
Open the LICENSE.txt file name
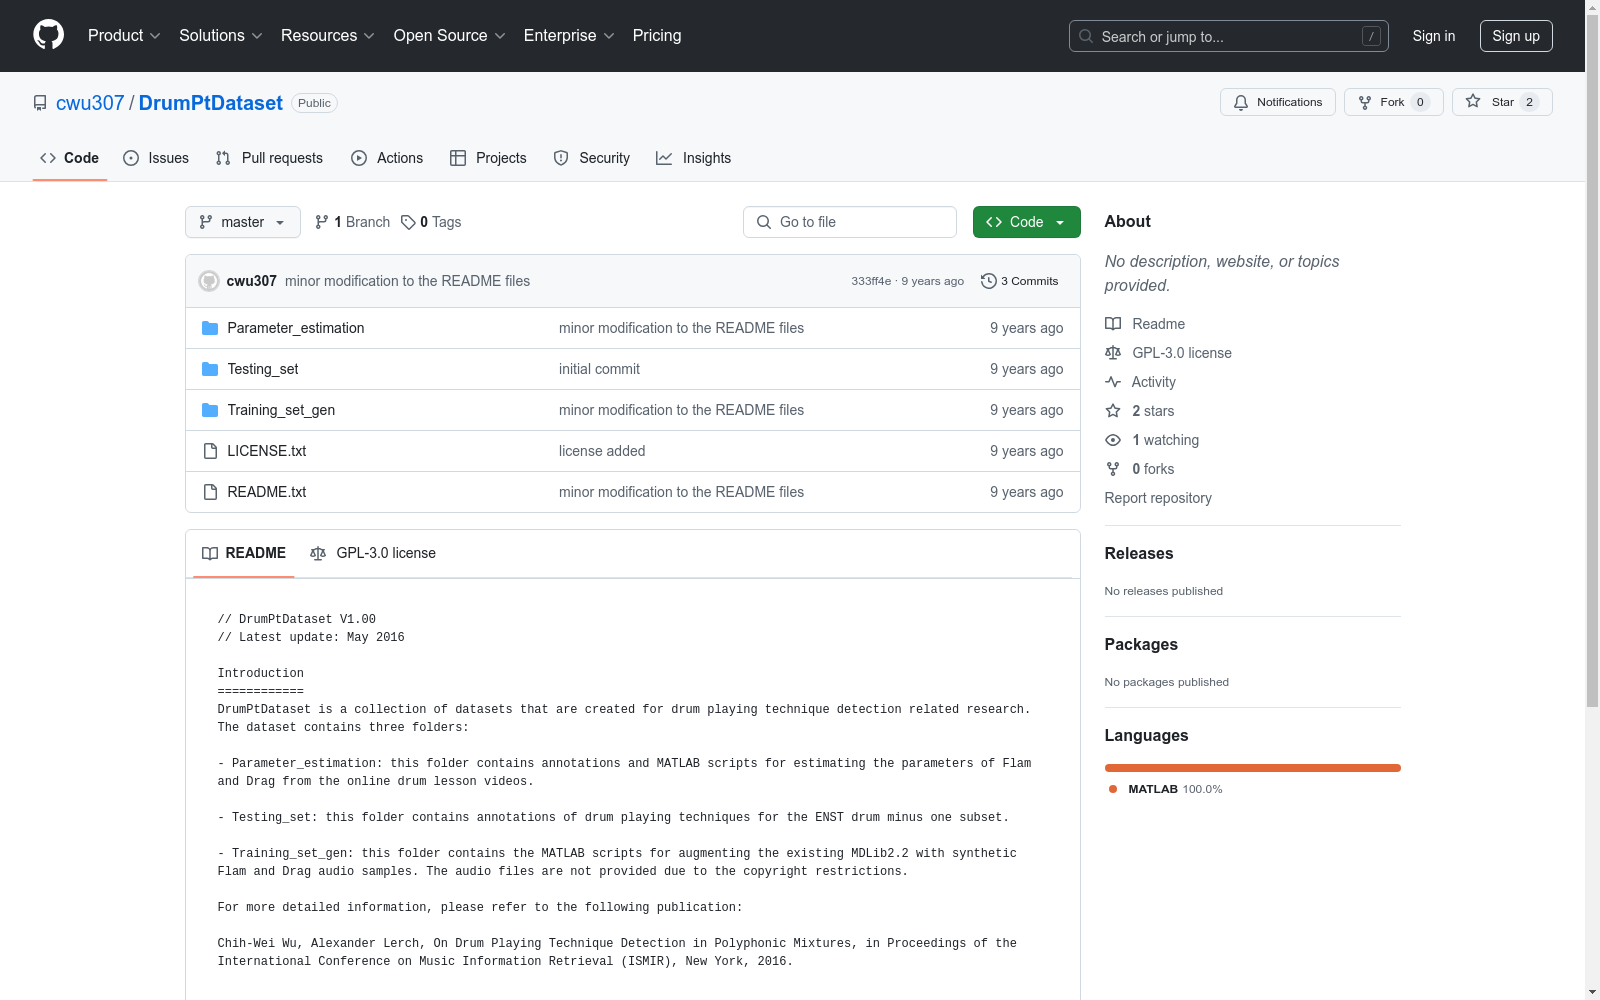click(x=267, y=451)
